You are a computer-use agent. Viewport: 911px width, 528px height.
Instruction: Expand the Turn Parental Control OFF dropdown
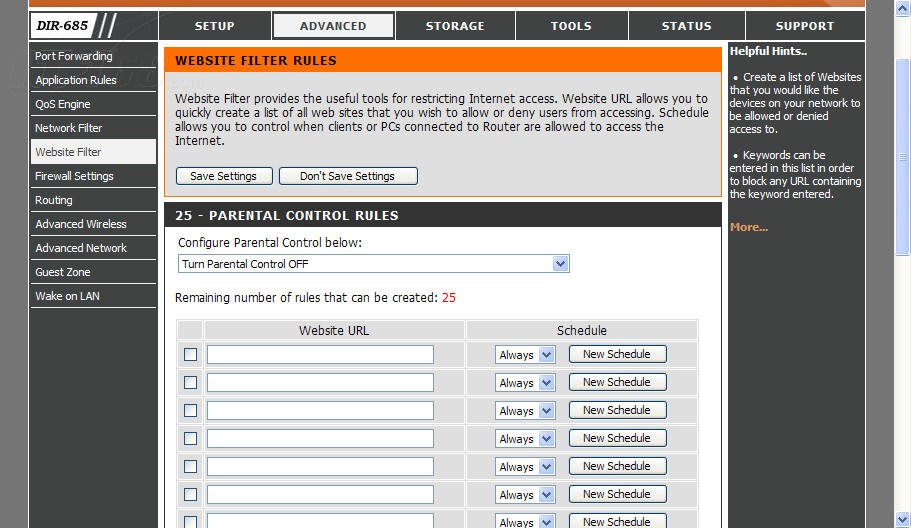[x=373, y=264]
